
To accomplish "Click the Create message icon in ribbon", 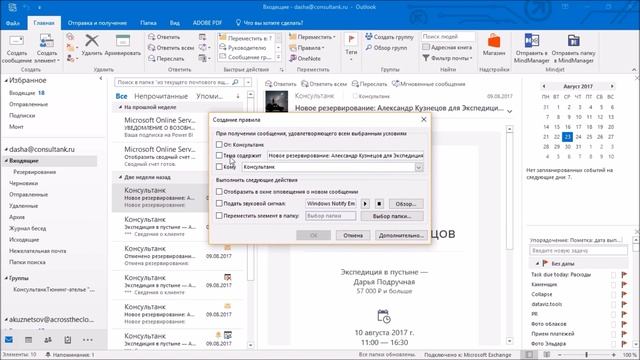I will [17, 41].
